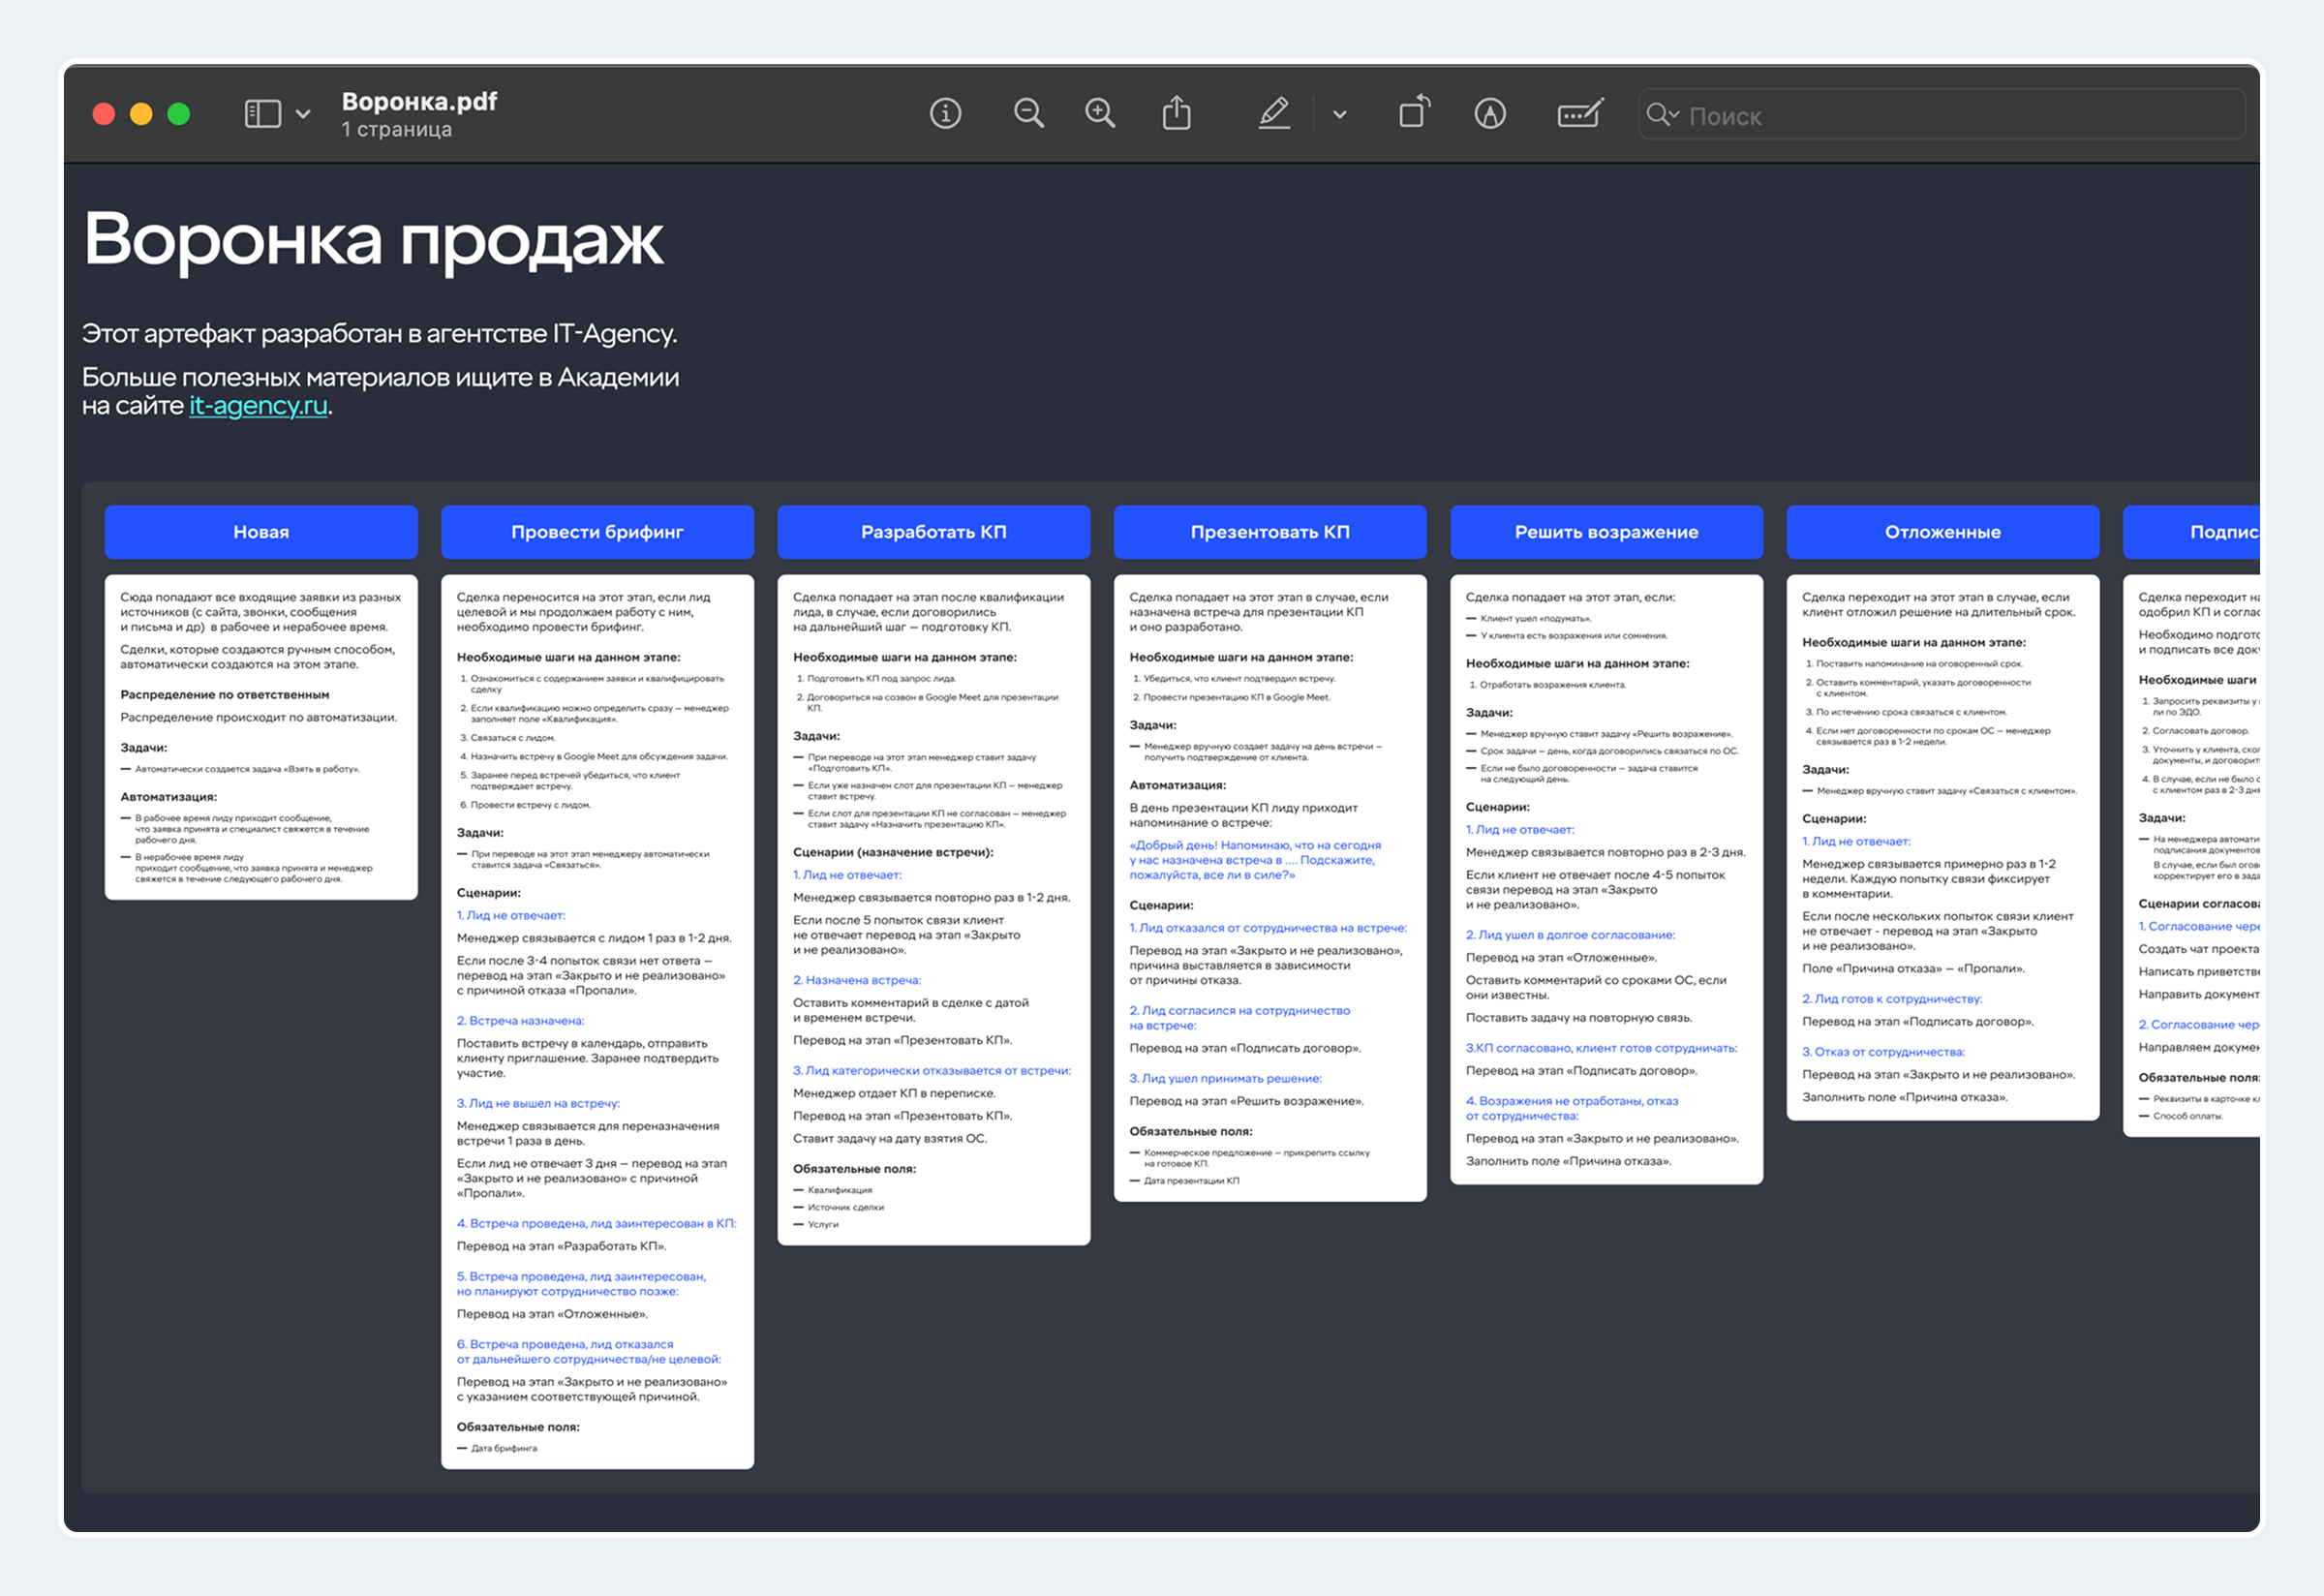This screenshot has width=2324, height=1596.
Task: Open the search options magnifier icon
Action: [x=1662, y=115]
